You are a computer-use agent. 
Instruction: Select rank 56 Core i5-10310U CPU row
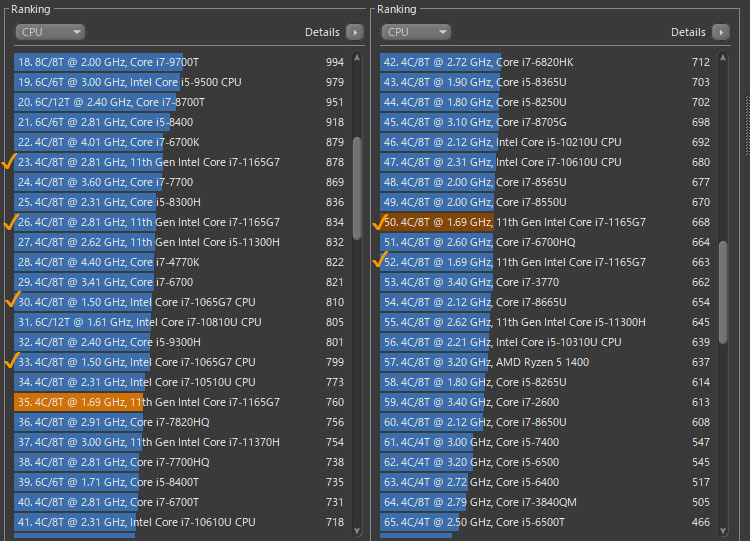[x=545, y=342]
